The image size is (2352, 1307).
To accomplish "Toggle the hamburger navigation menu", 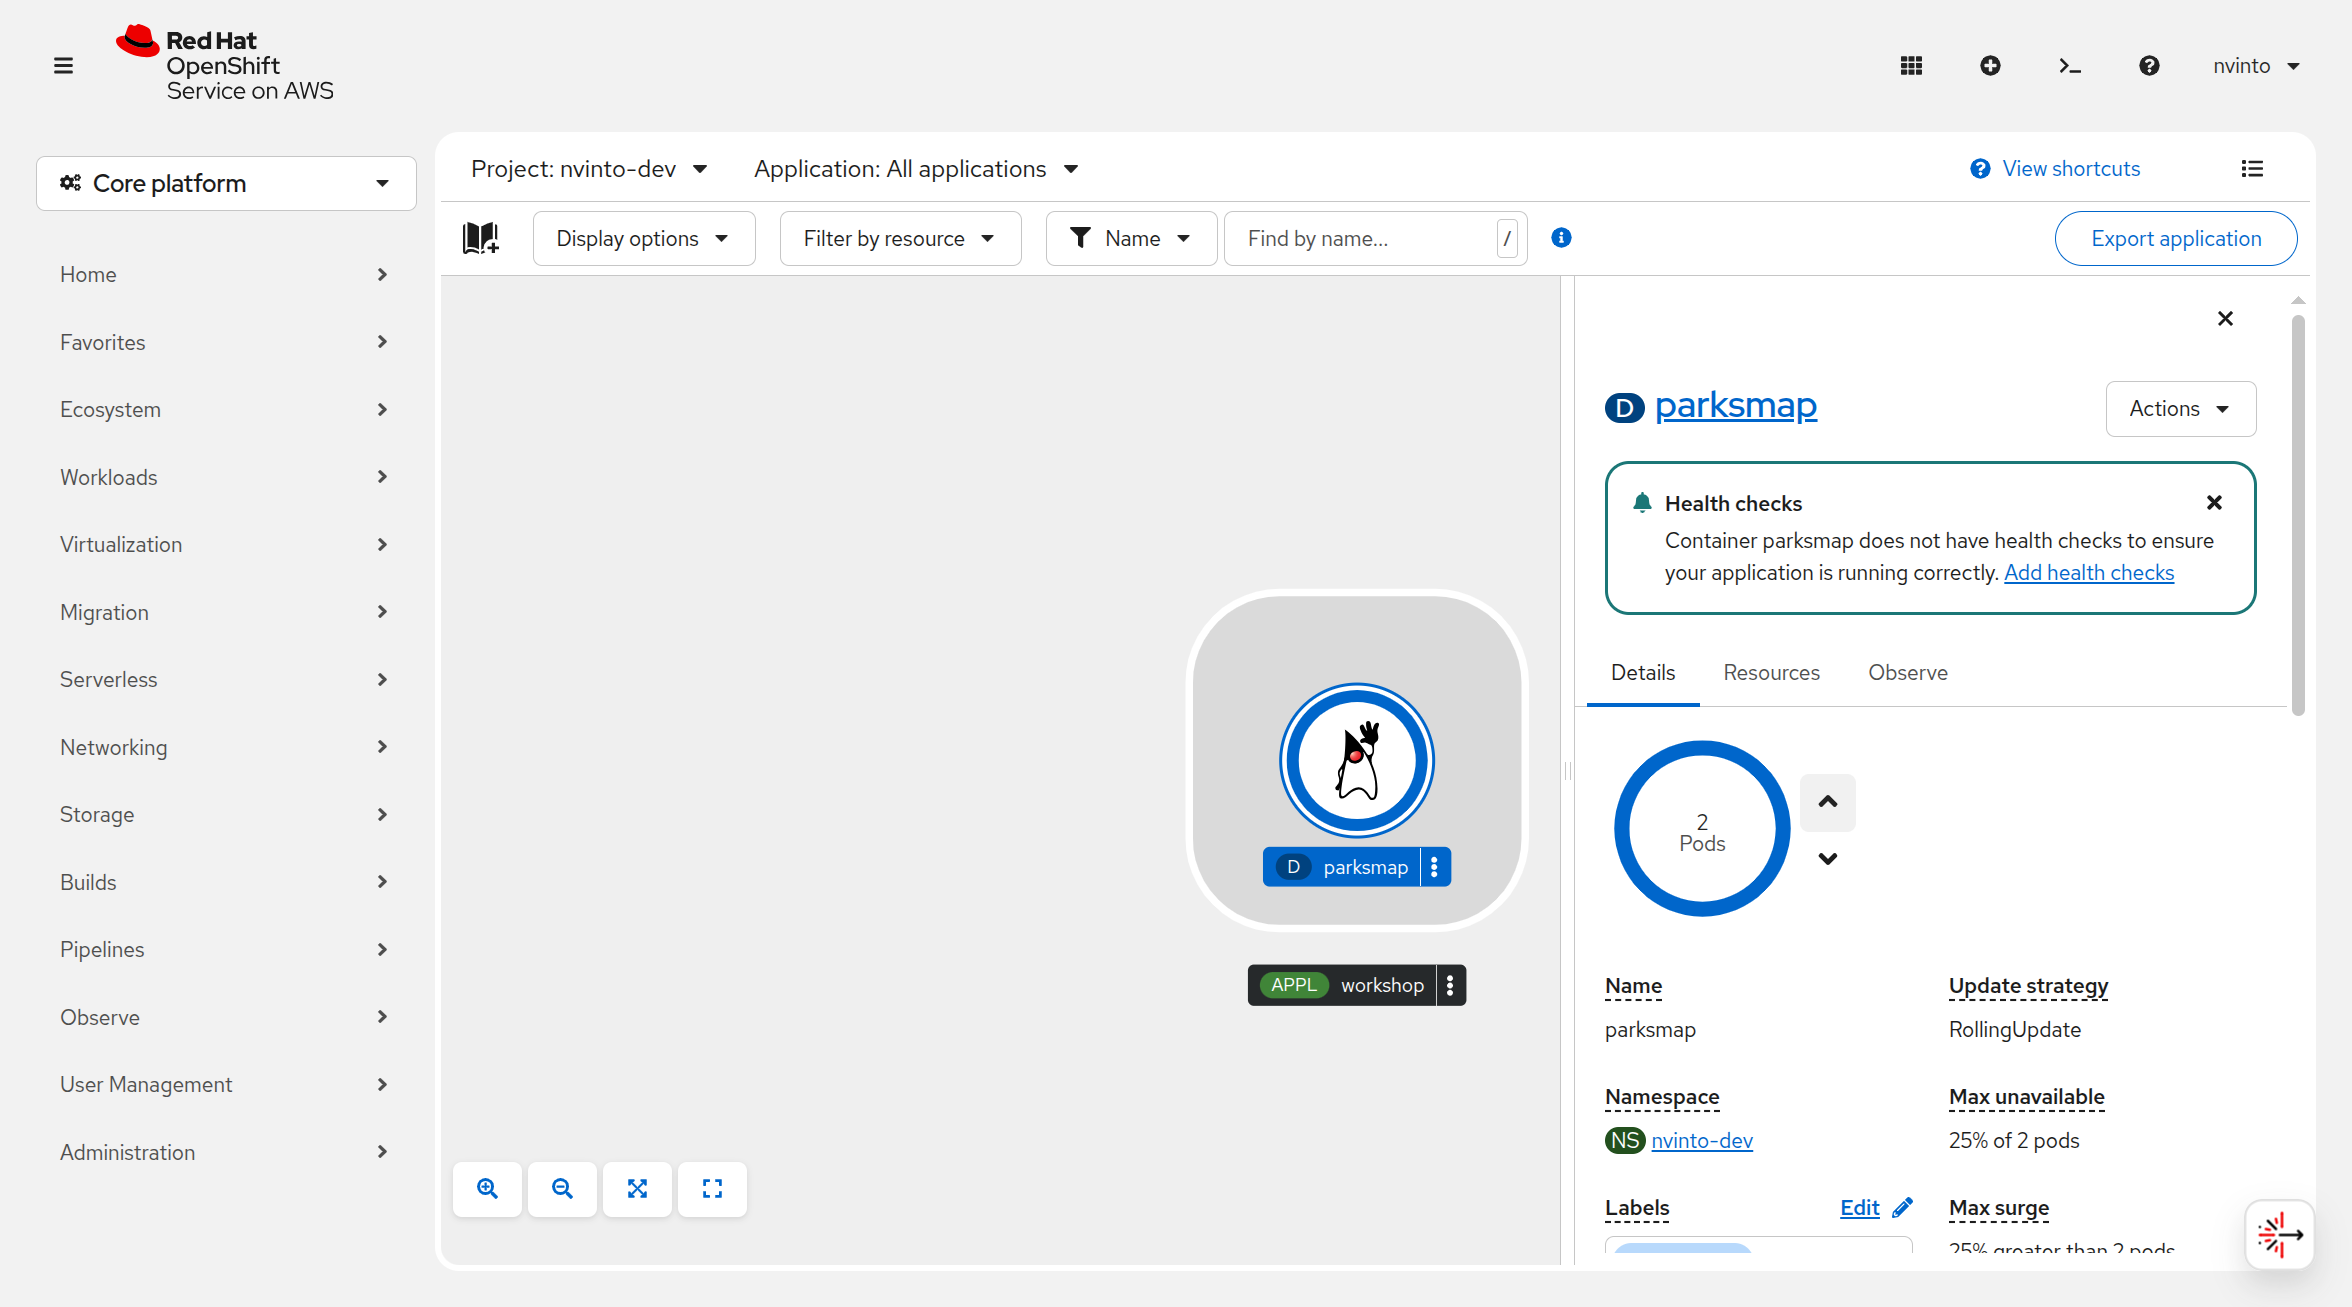I will (x=63, y=66).
